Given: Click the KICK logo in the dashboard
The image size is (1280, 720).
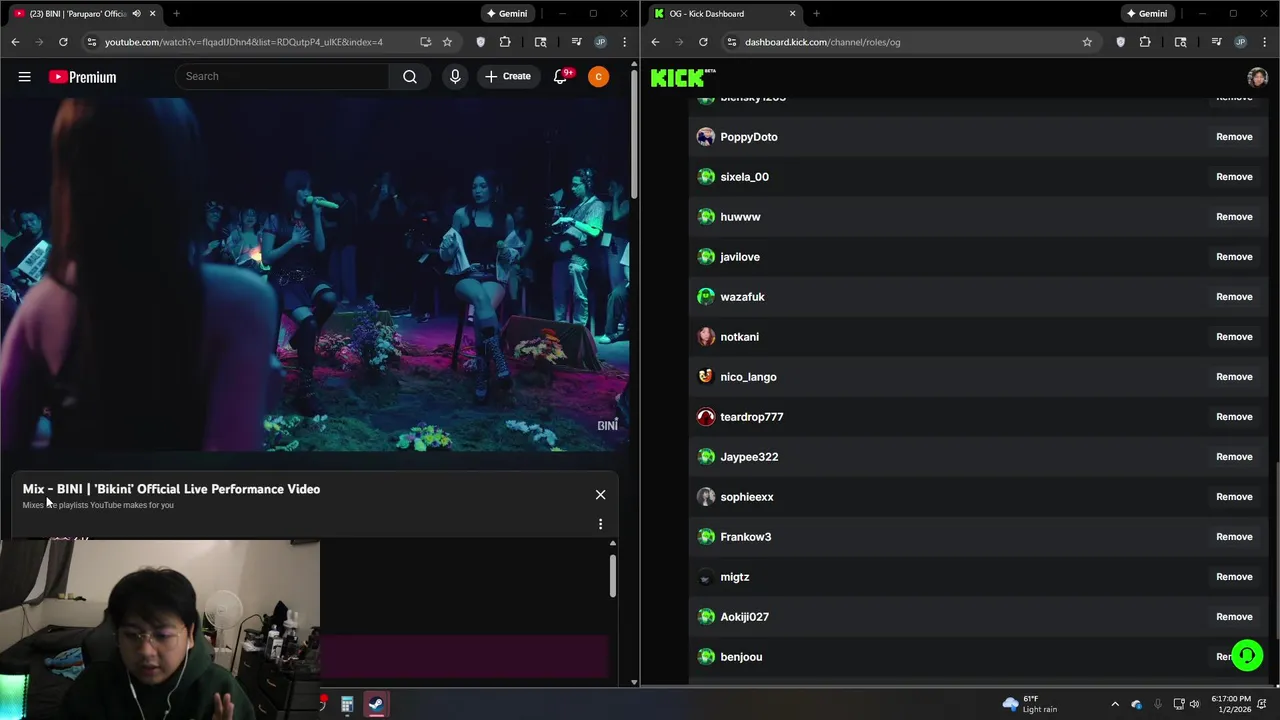Looking at the screenshot, I should click(x=683, y=77).
